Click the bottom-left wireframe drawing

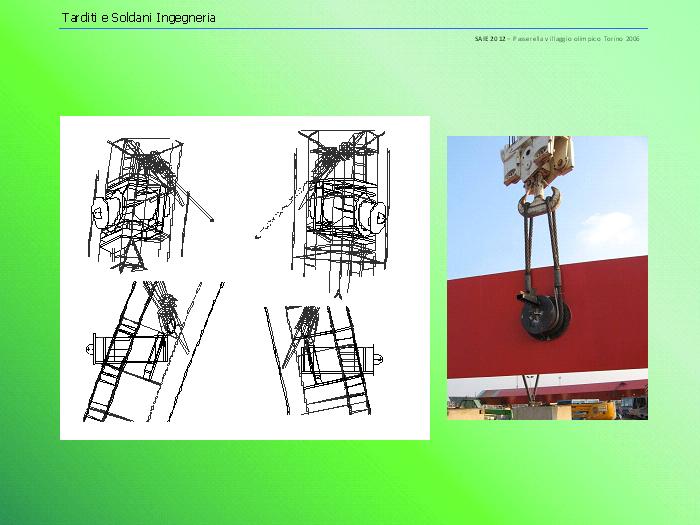tap(150, 350)
